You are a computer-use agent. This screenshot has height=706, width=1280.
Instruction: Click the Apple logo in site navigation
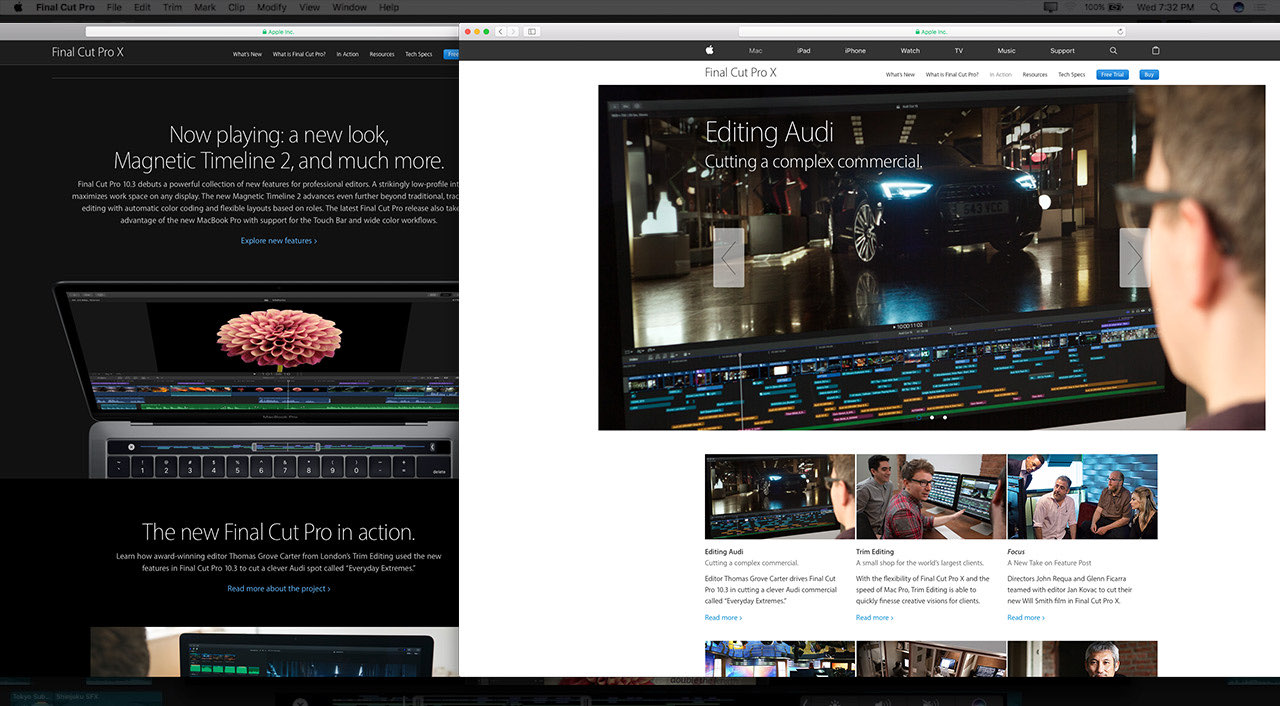pyautogui.click(x=709, y=50)
